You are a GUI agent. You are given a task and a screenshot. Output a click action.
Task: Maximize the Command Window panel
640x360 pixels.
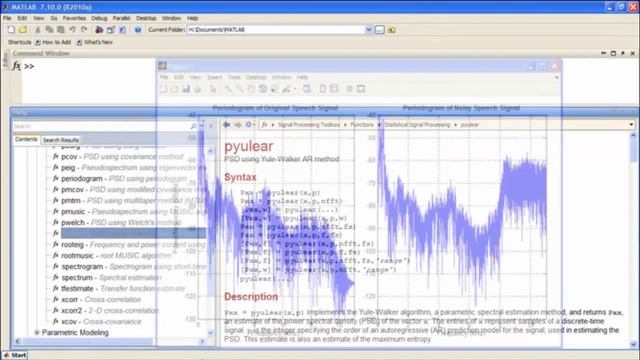click(613, 53)
